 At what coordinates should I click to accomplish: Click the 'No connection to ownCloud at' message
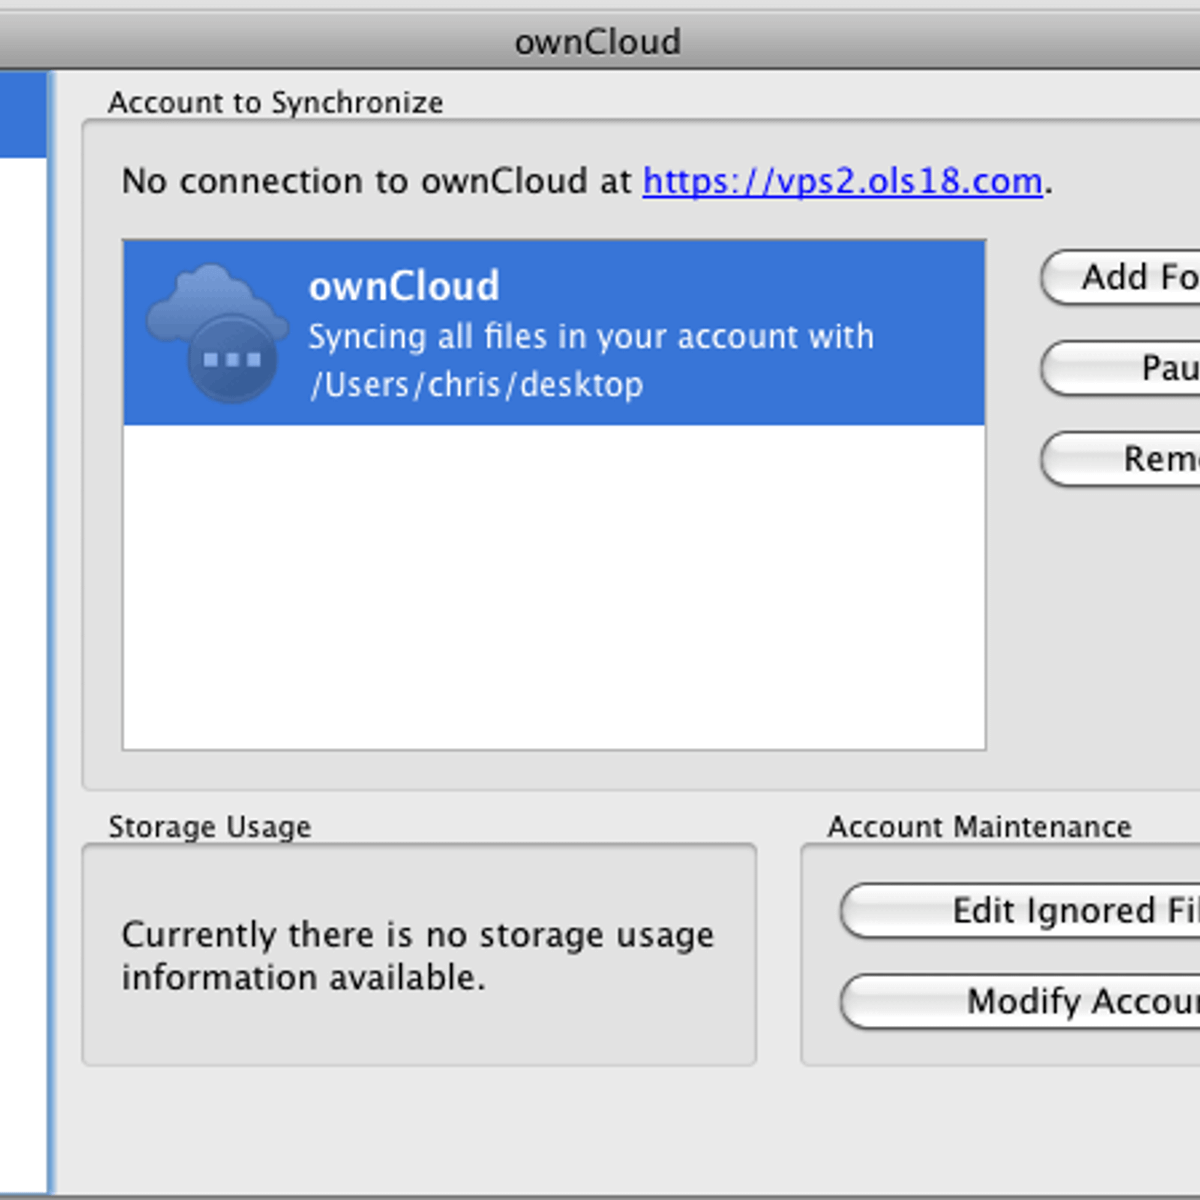[x=377, y=181]
